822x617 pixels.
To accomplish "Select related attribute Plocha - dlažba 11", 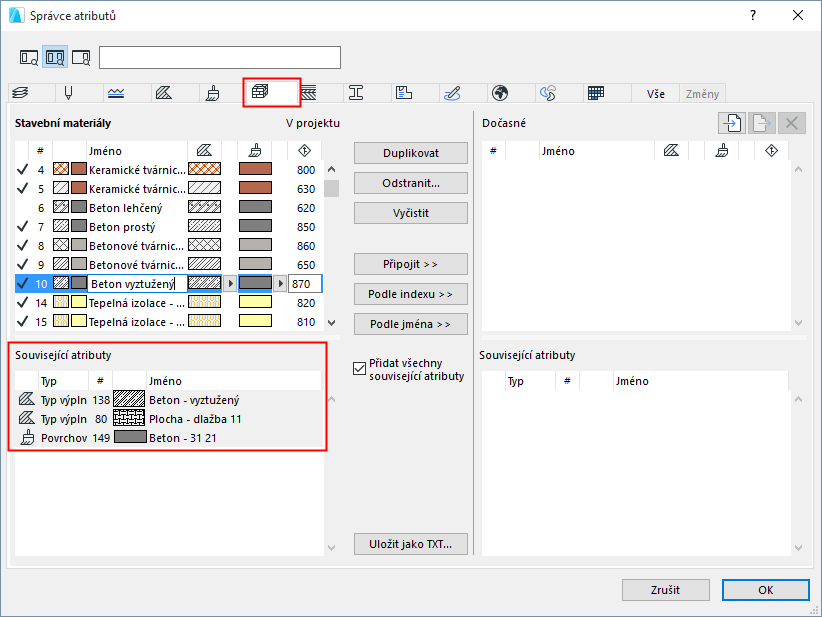I will (168, 419).
